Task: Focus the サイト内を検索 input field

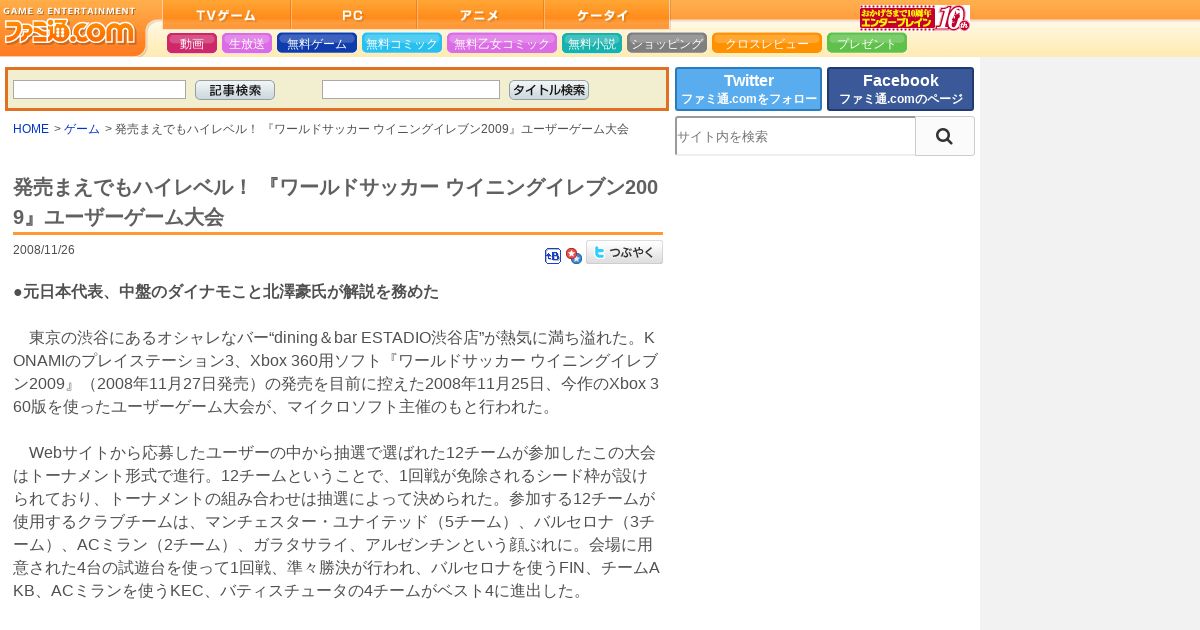Action: click(x=796, y=136)
